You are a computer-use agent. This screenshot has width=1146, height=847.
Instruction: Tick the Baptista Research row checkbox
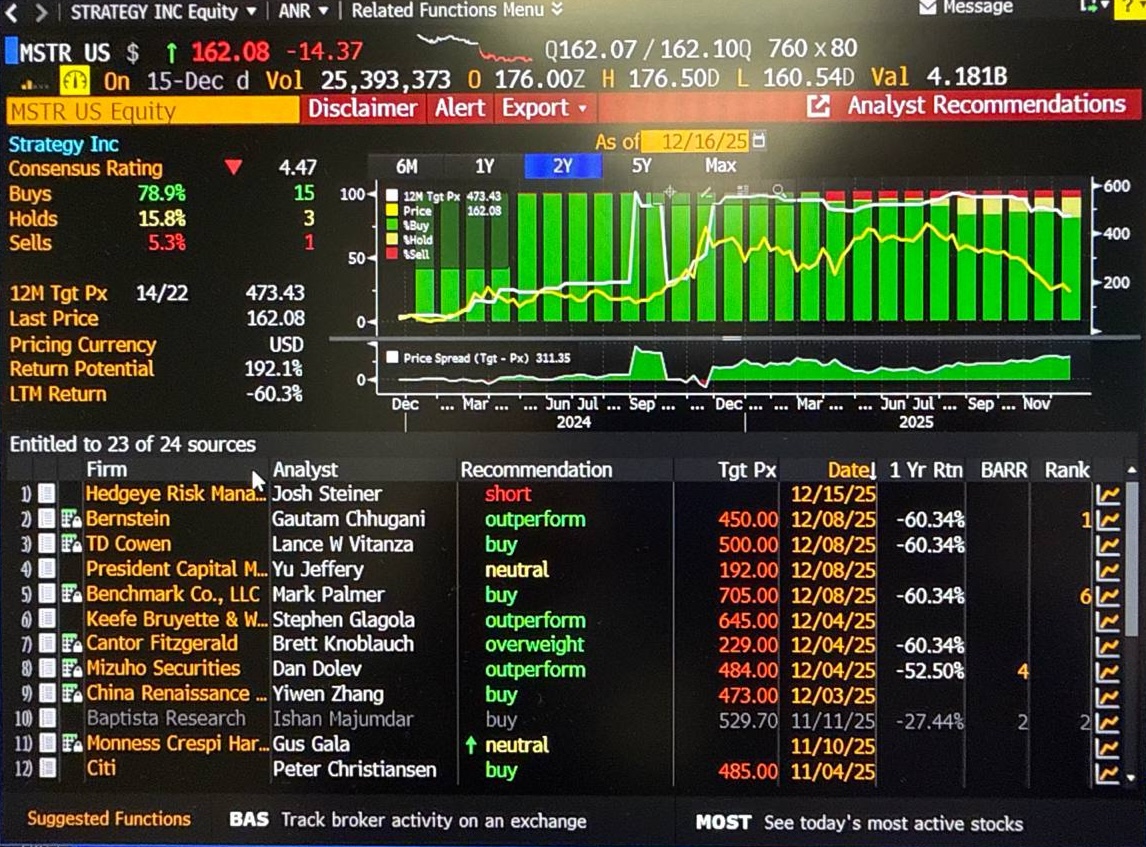[x=47, y=719]
